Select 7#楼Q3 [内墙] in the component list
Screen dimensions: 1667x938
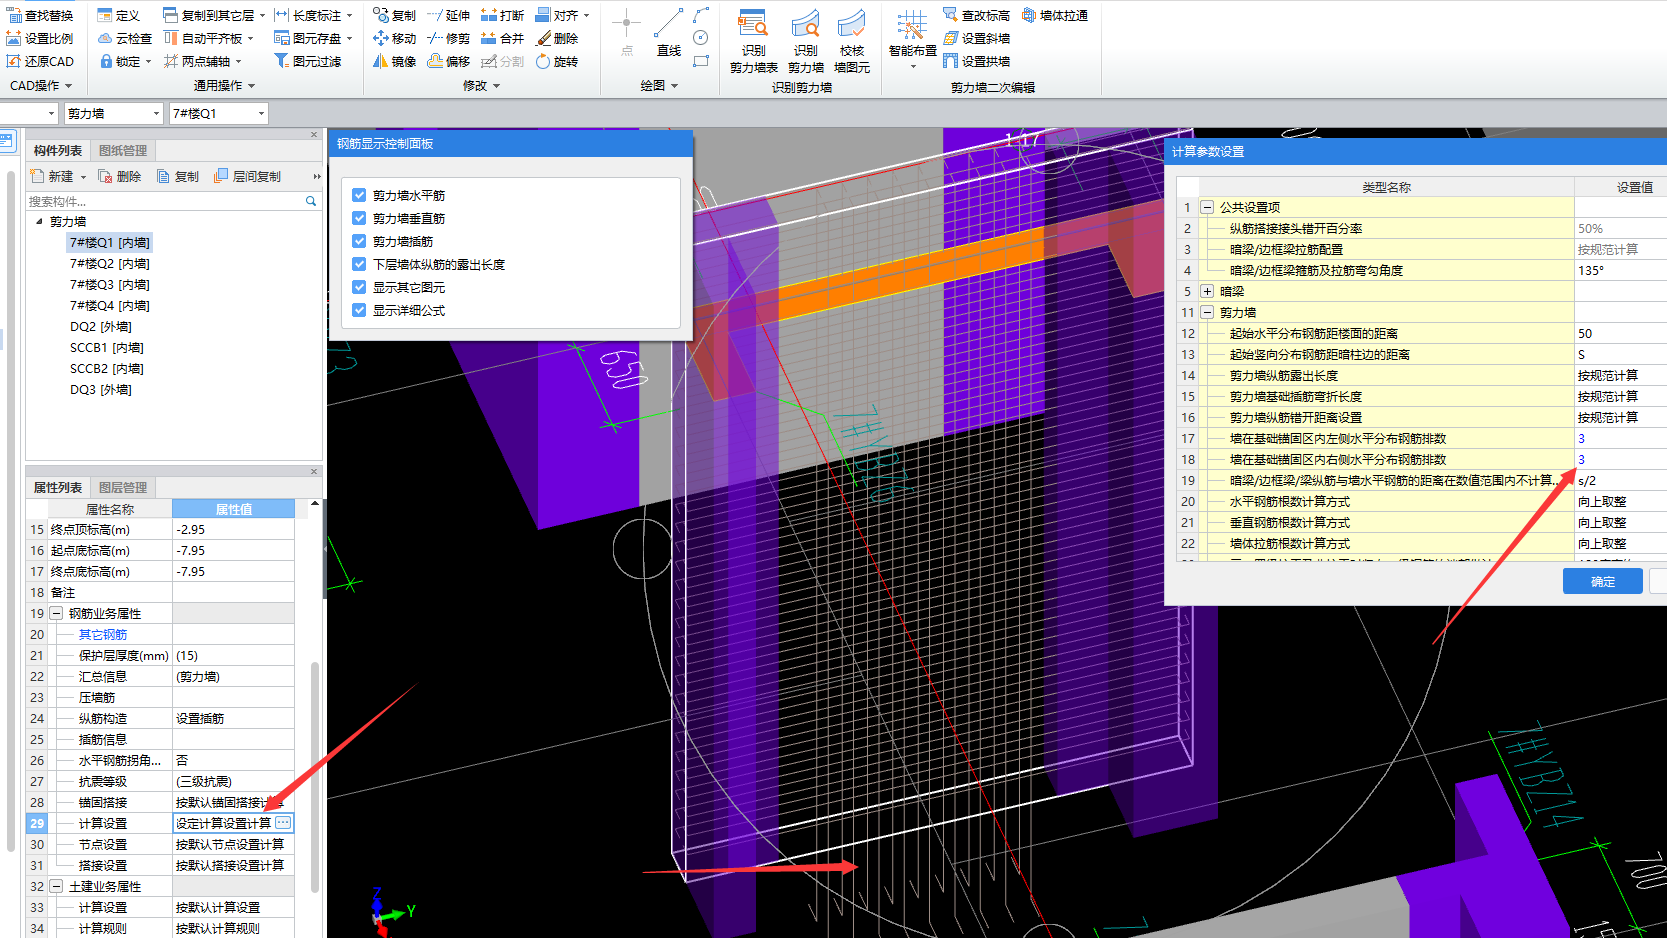(x=110, y=284)
